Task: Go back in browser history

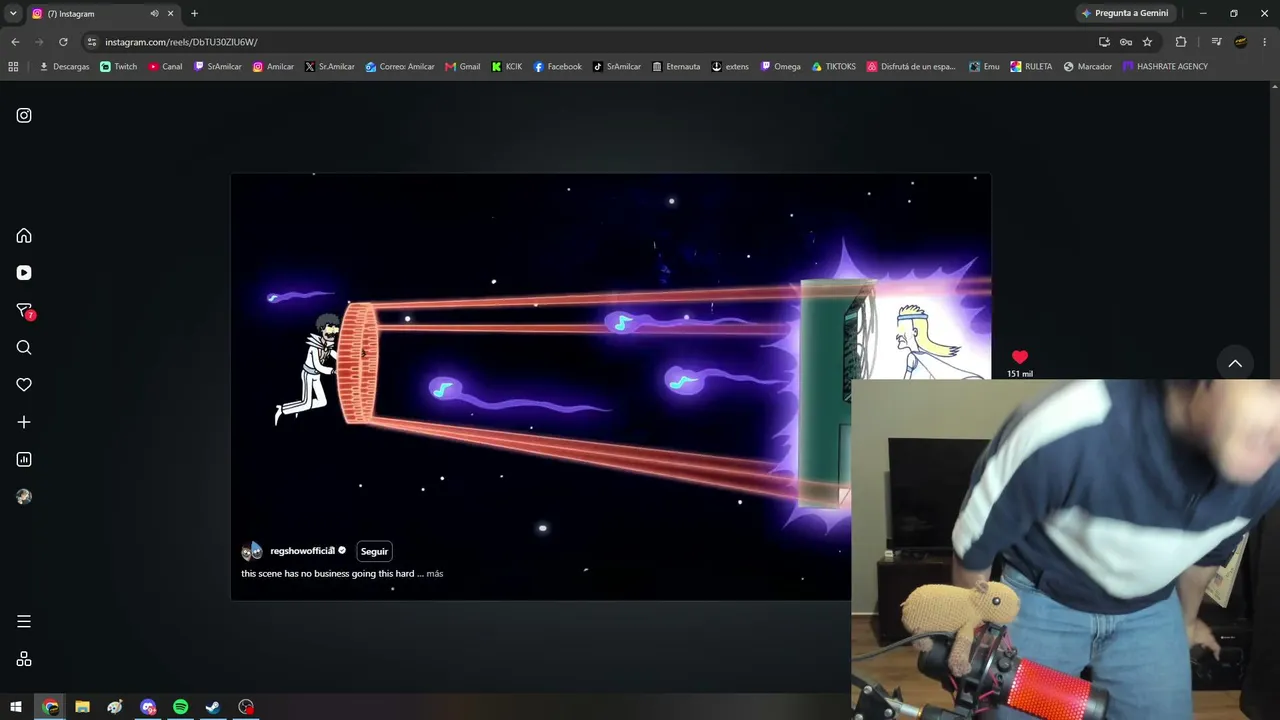Action: coord(15,42)
